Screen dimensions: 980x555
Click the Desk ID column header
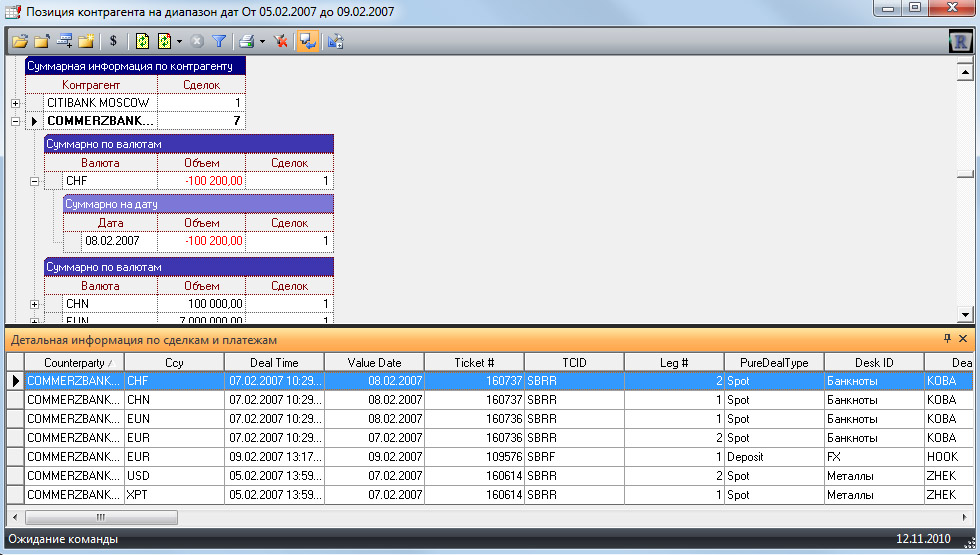874,362
